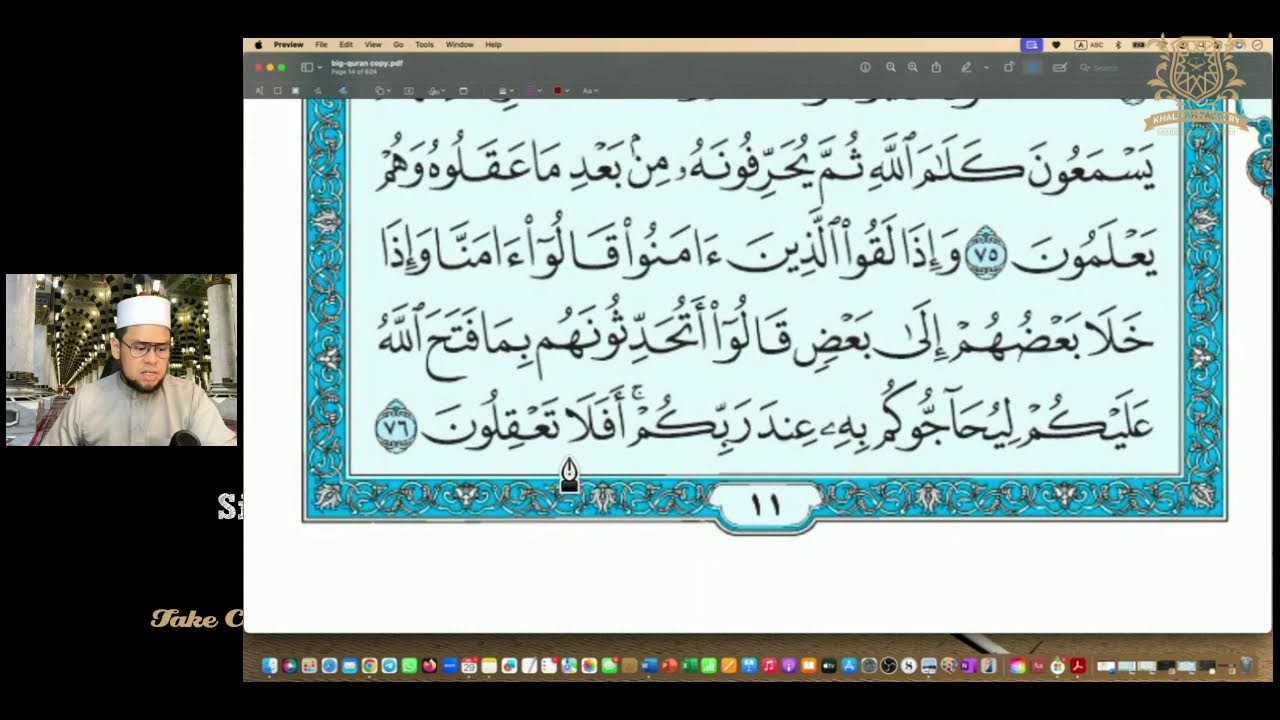Expand the sidebar view options chevron
The image size is (1280, 720).
320,67
